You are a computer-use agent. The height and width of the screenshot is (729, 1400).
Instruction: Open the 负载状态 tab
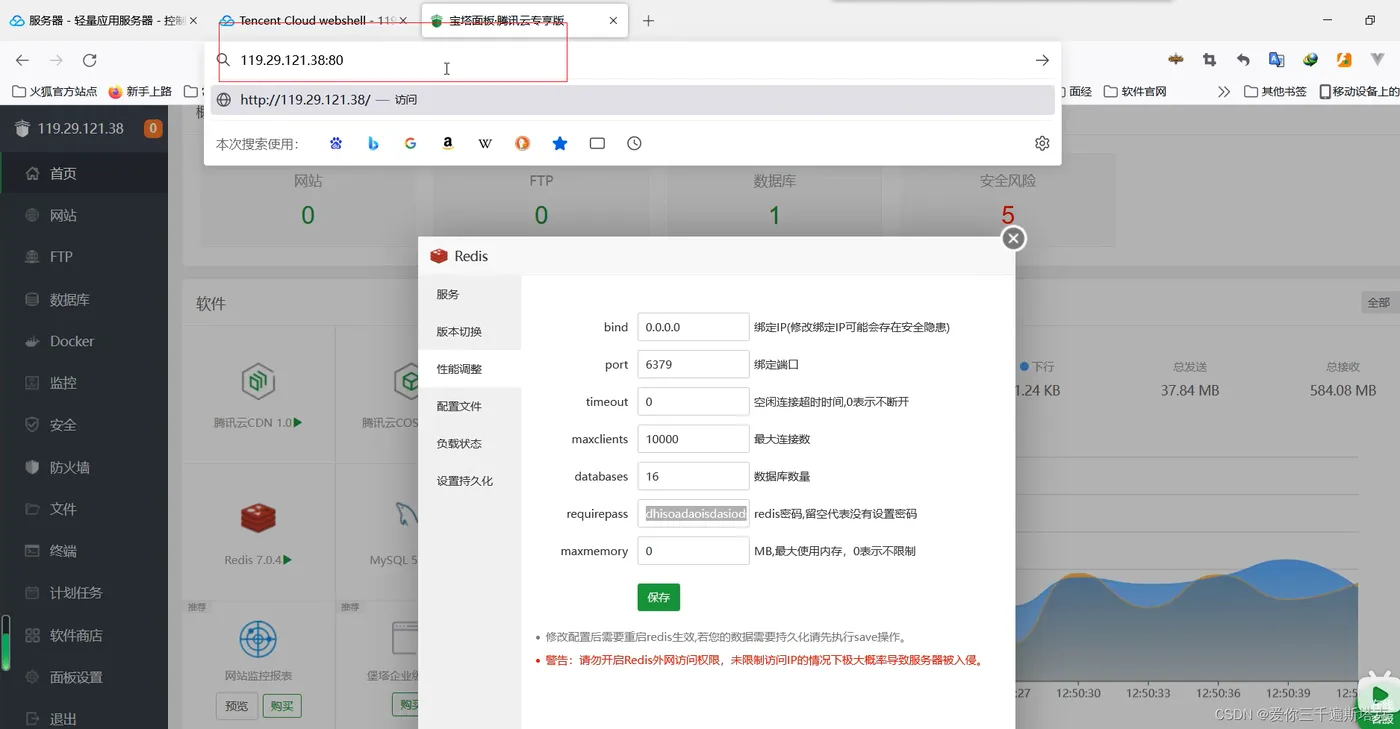point(470,443)
